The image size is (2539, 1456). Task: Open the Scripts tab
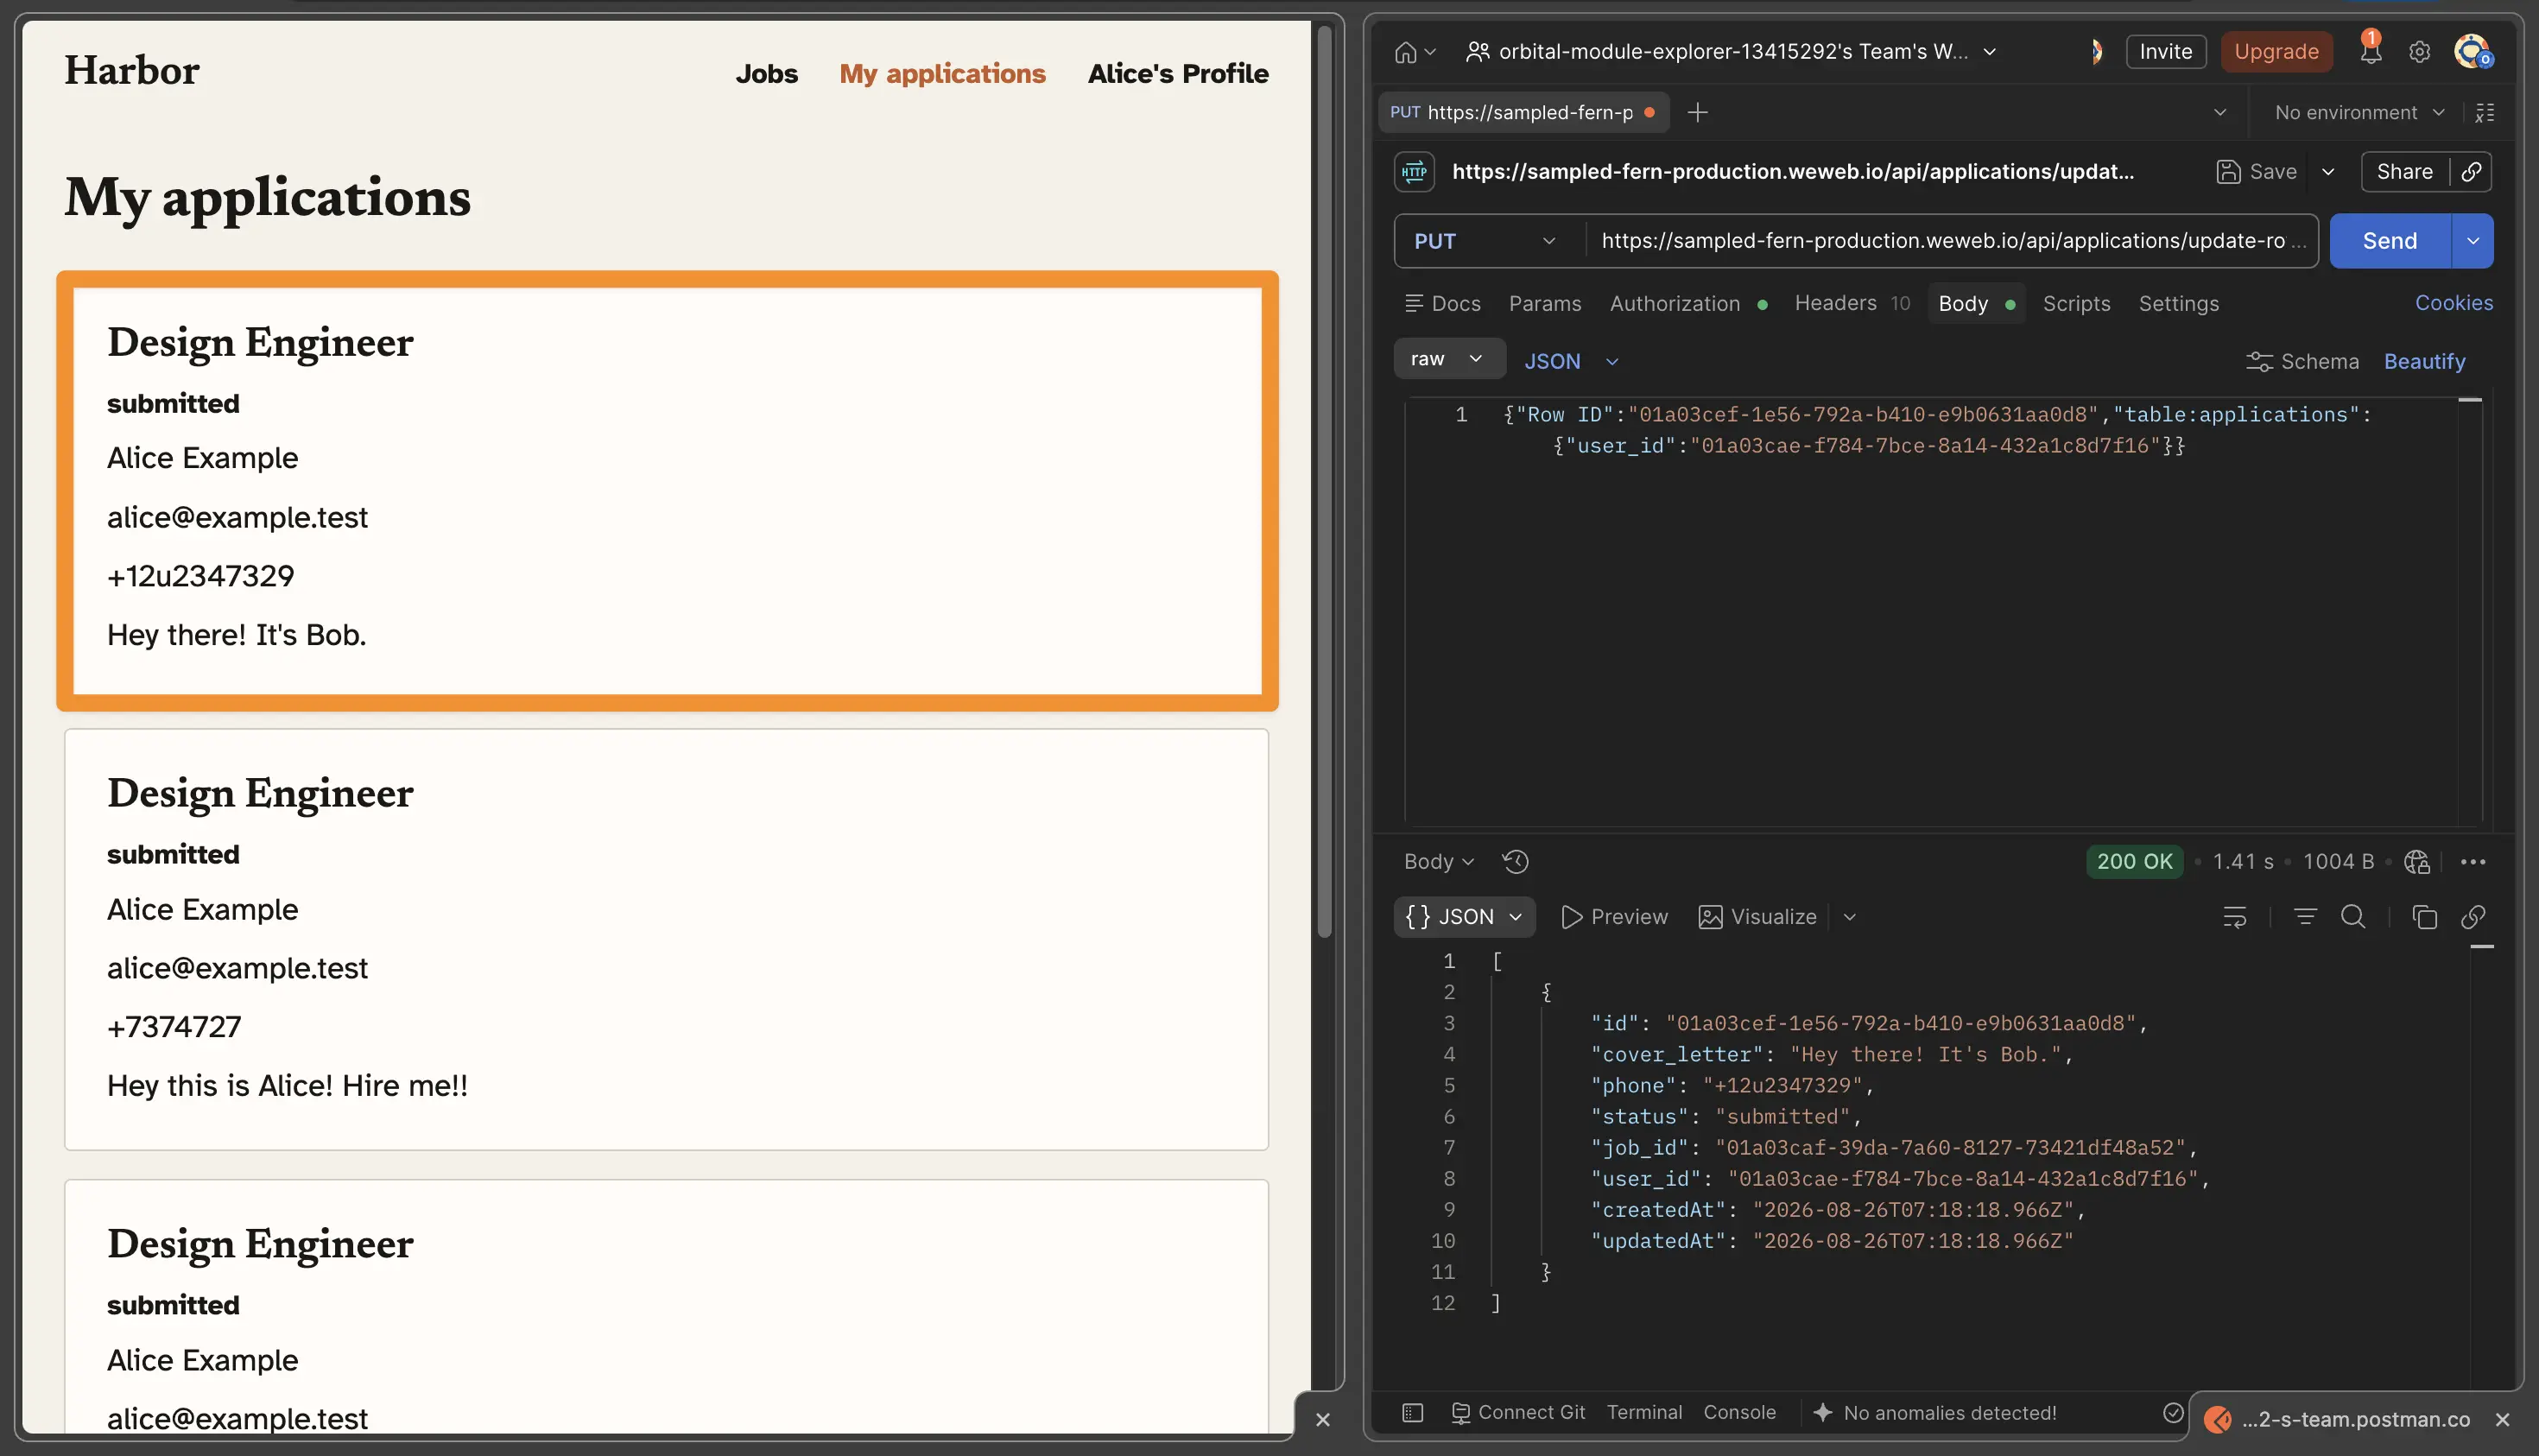coord(2075,303)
